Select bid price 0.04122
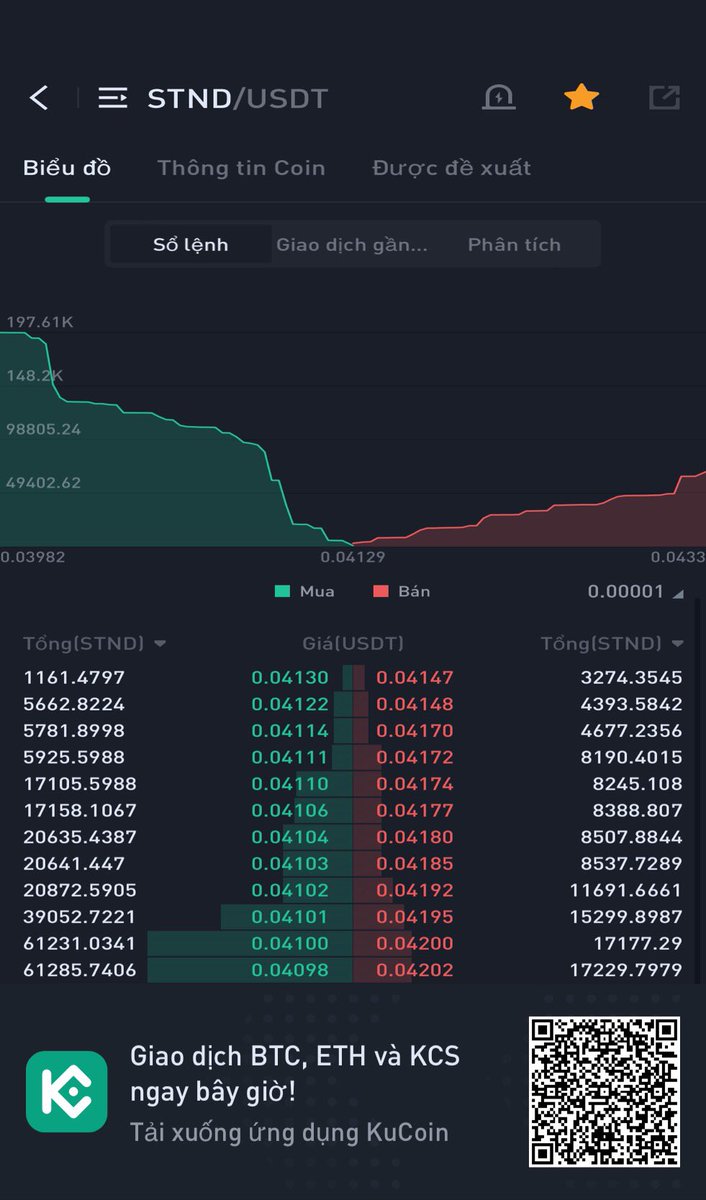 coord(290,704)
